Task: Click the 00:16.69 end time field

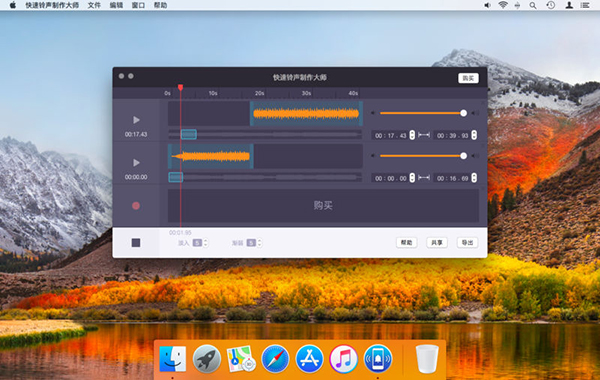Action: [452, 178]
